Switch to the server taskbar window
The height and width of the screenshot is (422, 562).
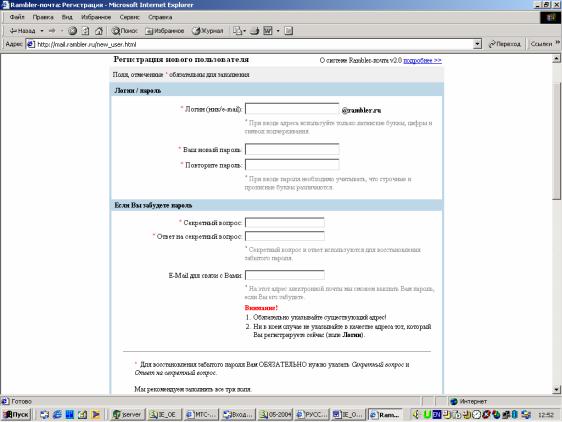(127, 415)
